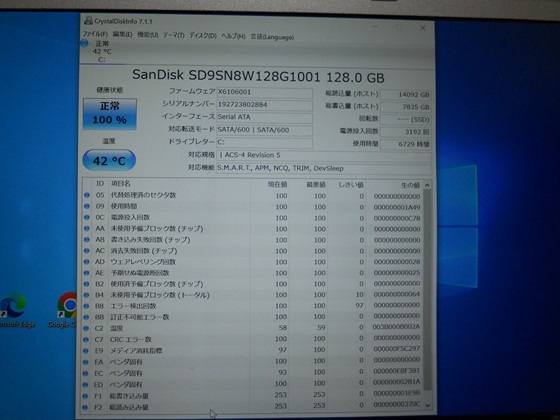The image size is (560, 420).
Task: Select the メディア消耗指標 row name
Action: coord(136,351)
